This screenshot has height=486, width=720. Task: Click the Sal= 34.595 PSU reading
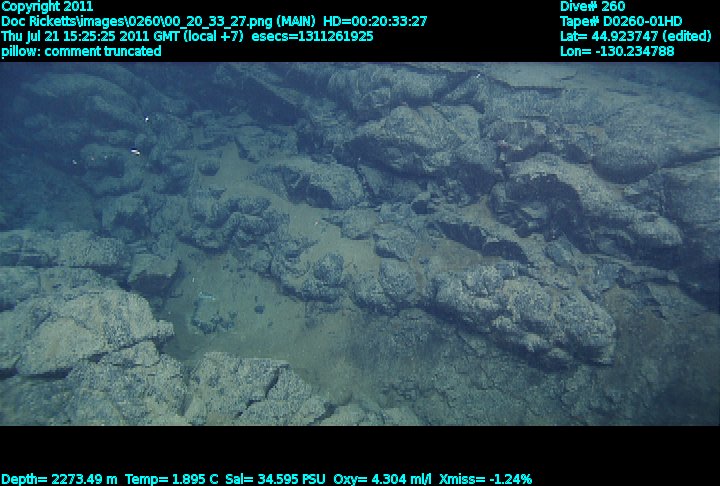click(269, 478)
